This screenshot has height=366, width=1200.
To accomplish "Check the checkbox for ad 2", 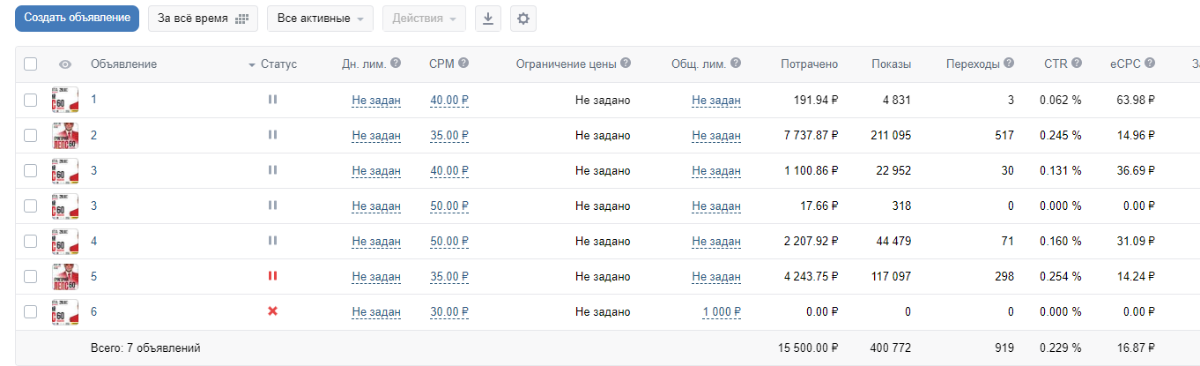I will click(x=30, y=135).
